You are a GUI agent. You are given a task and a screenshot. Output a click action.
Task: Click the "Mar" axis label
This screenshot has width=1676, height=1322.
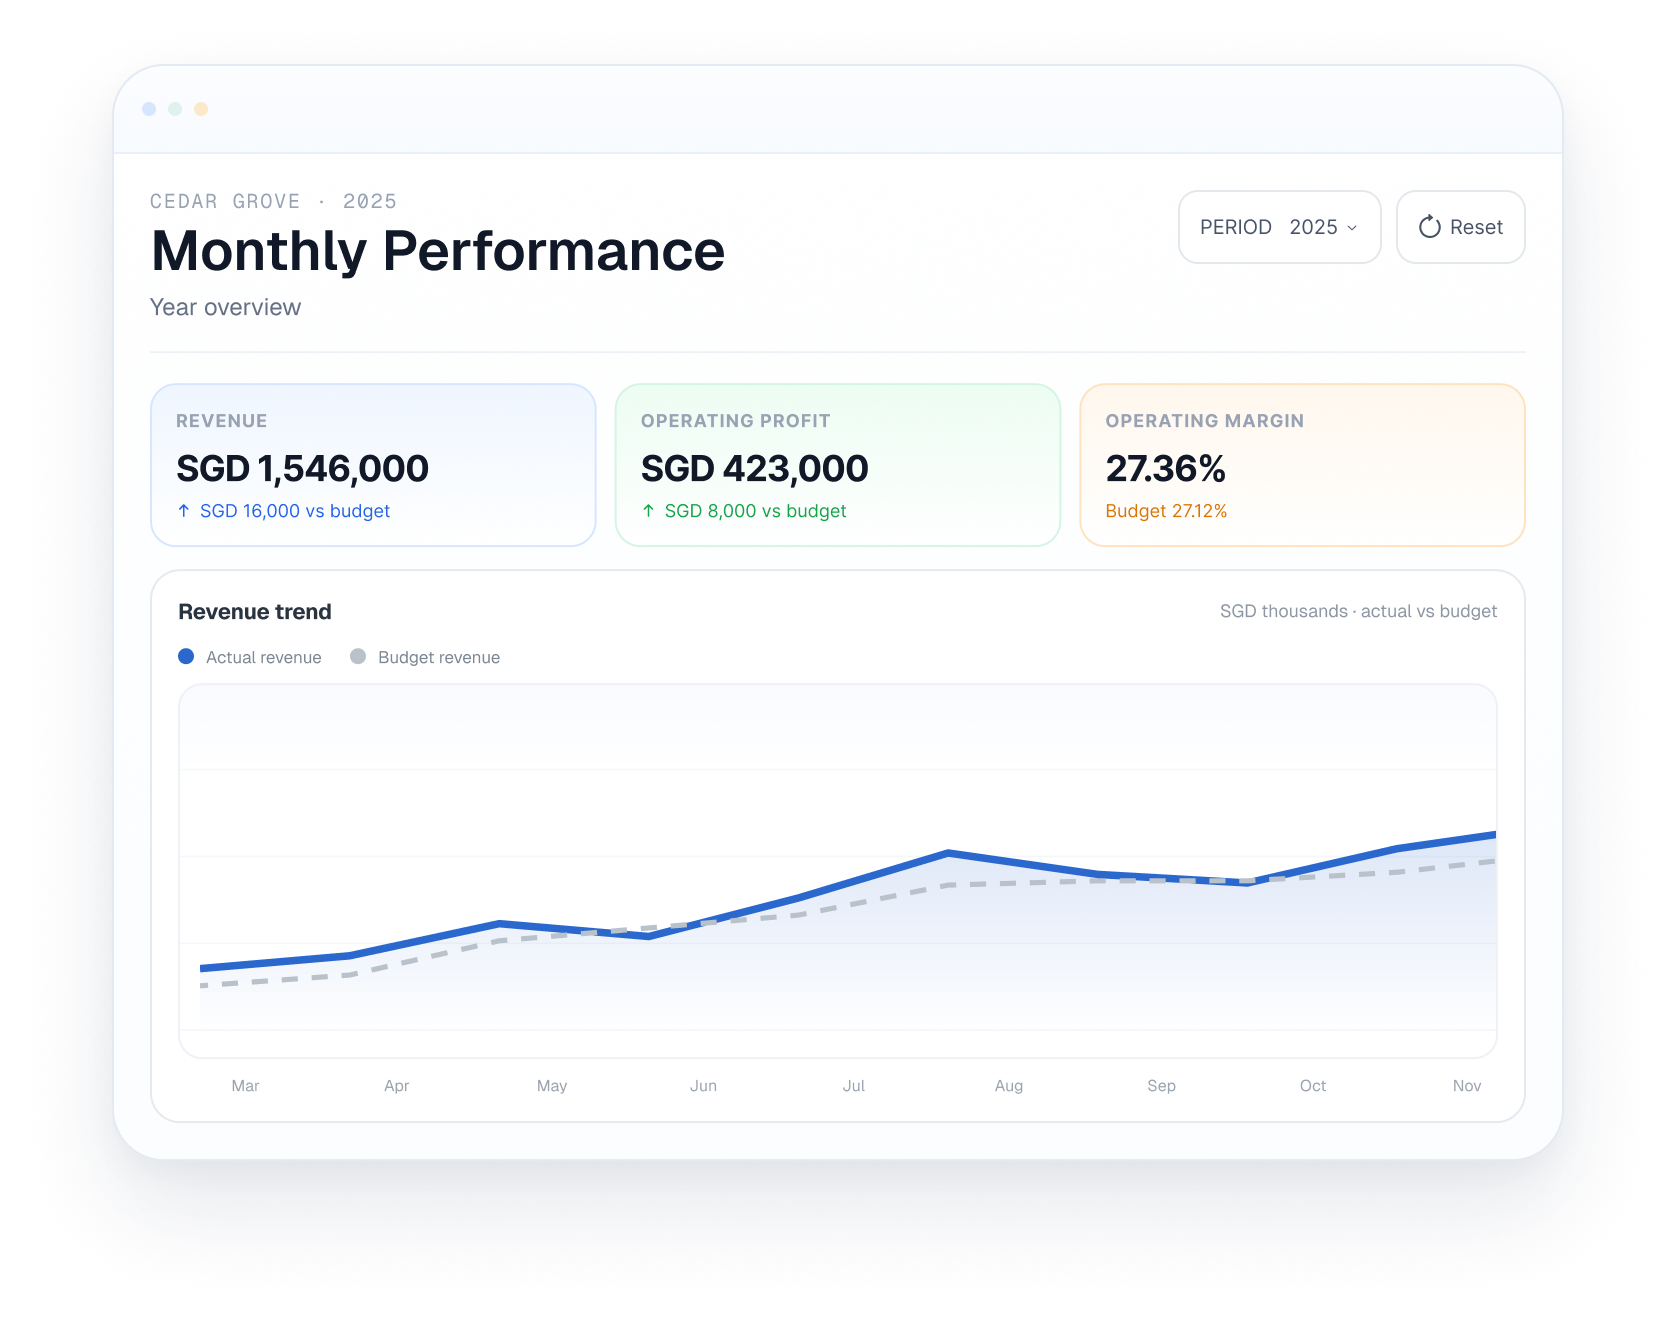pyautogui.click(x=245, y=1086)
